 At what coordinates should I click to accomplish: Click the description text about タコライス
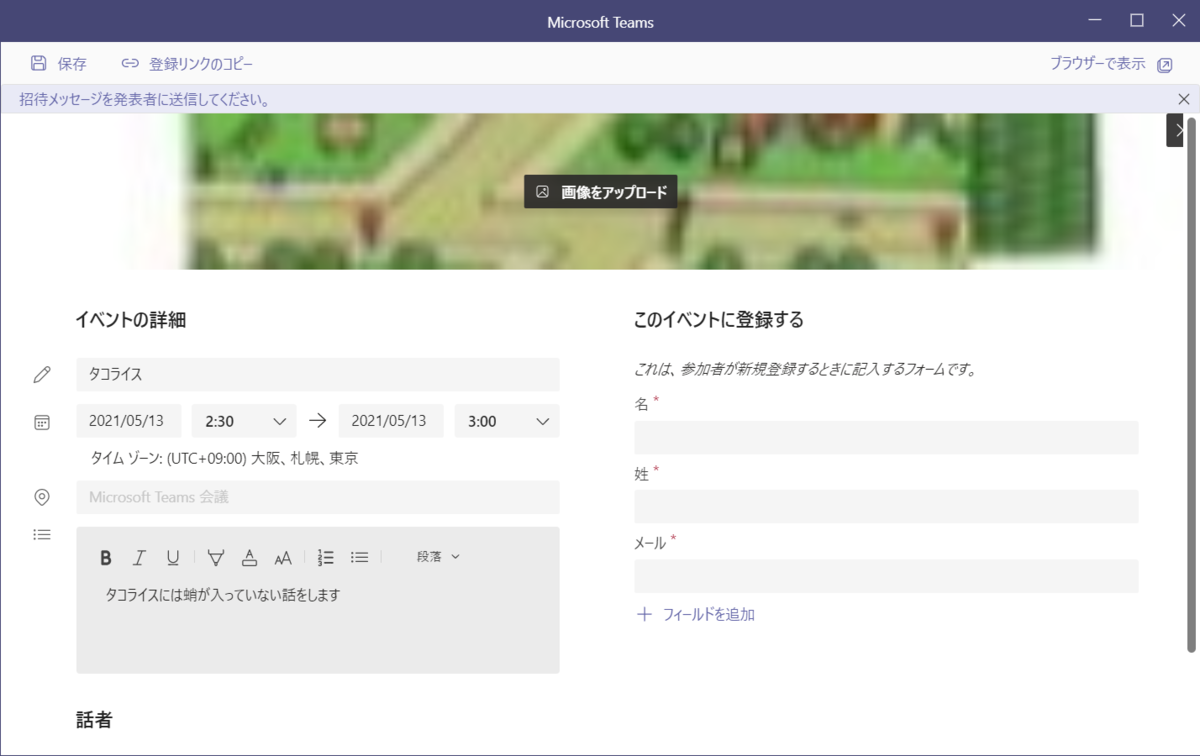click(223, 595)
